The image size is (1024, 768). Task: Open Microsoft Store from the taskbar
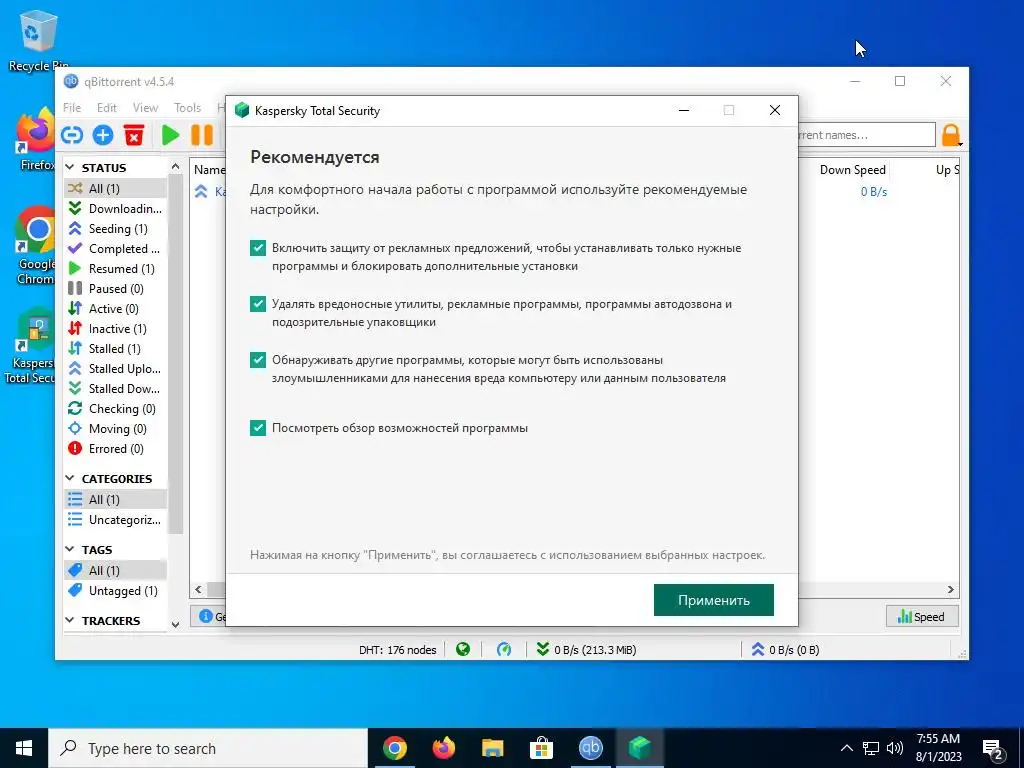[x=541, y=748]
